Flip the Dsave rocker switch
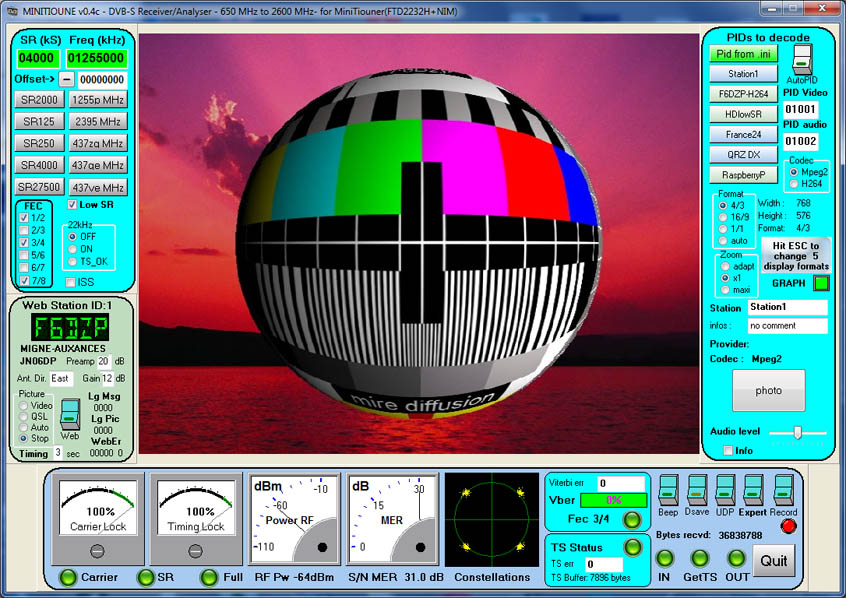846x598 pixels. (x=697, y=489)
